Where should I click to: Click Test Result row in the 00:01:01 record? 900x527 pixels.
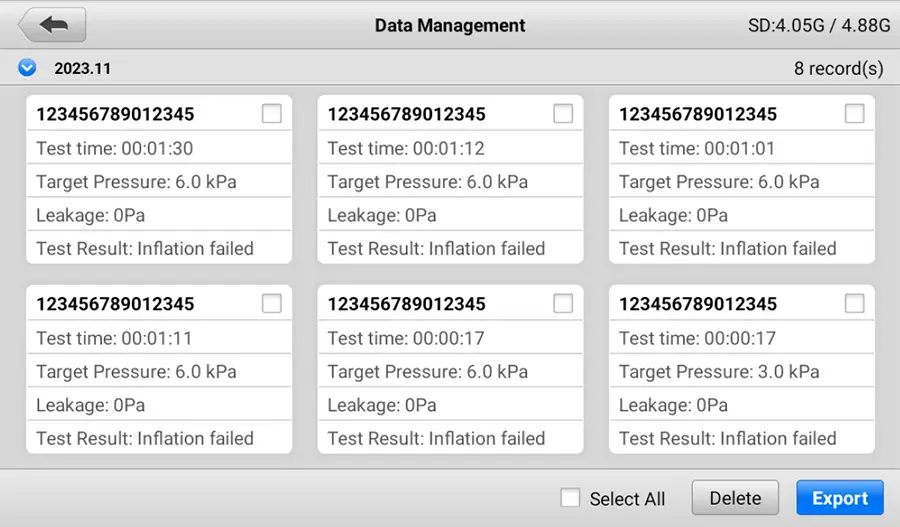pyautogui.click(x=742, y=248)
